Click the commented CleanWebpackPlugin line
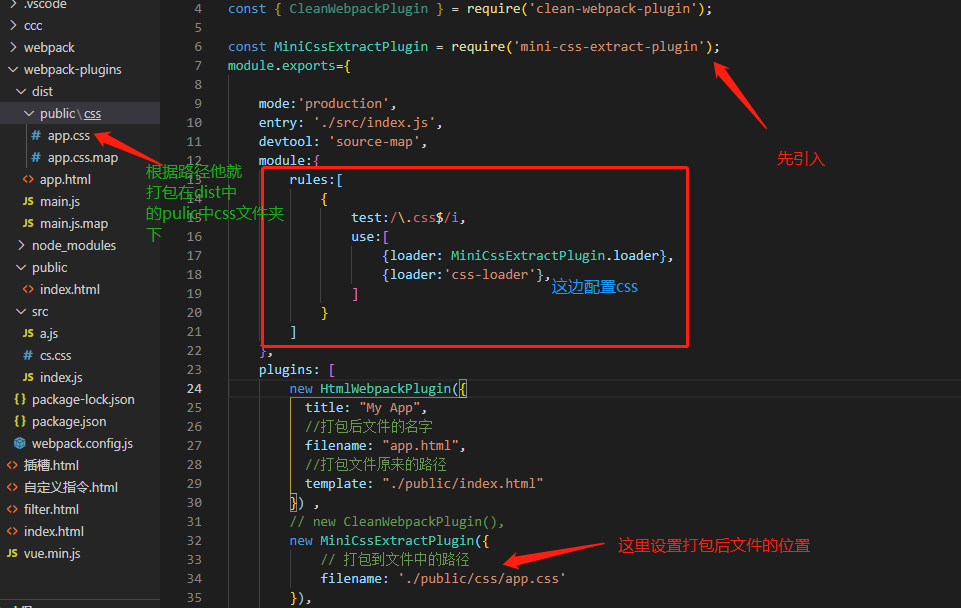This screenshot has height=608, width=961. 397,522
